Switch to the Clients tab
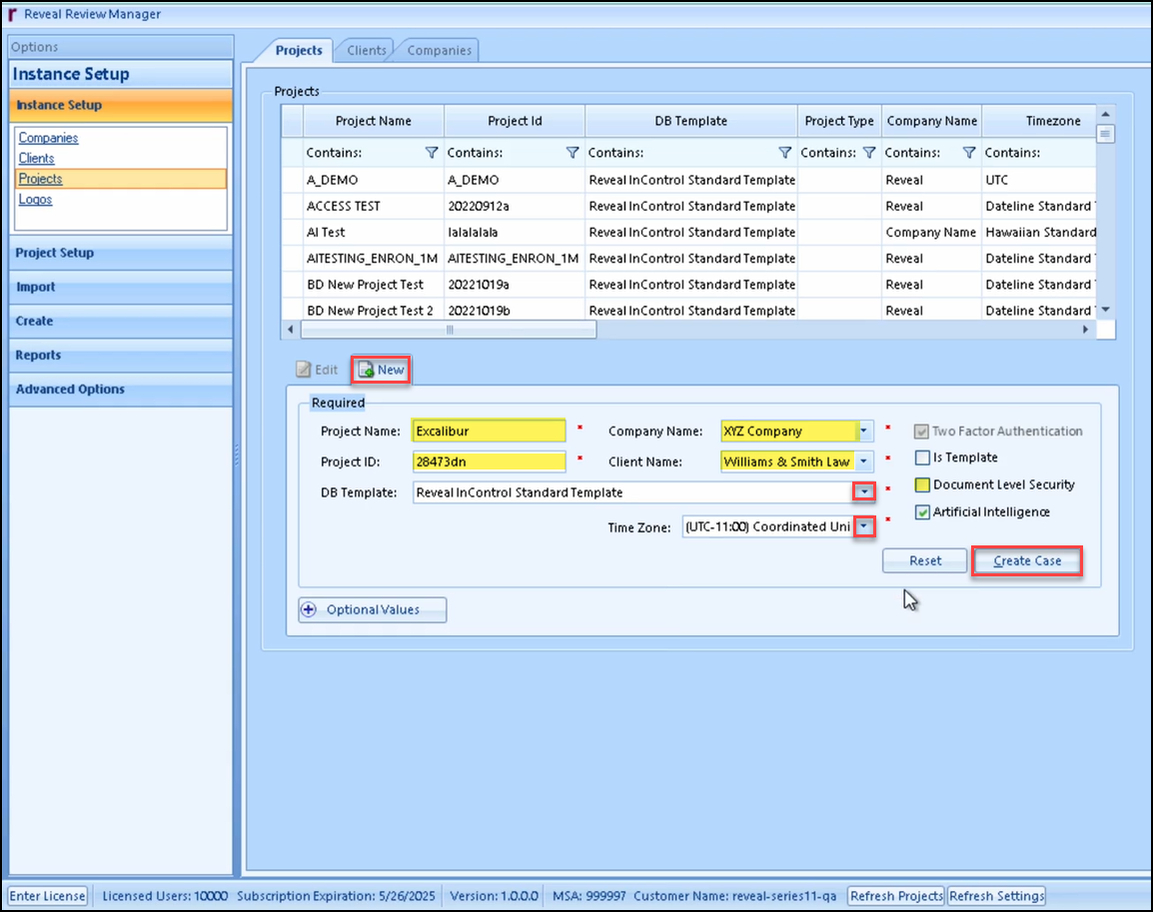The height and width of the screenshot is (912, 1153). coord(366,50)
